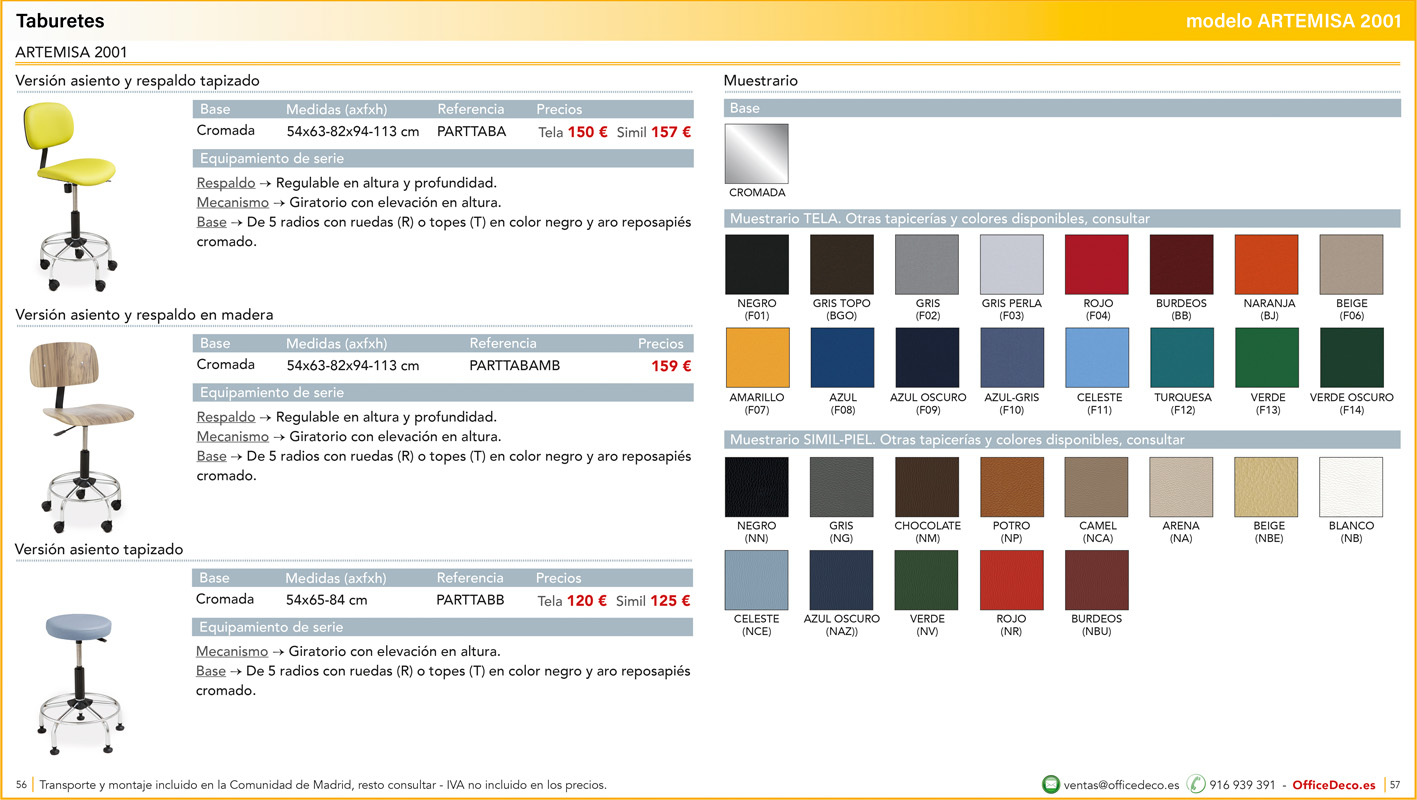The image size is (1417, 800).
Task: Pick the GRIS (F02) fabric swatch
Action: [927, 265]
